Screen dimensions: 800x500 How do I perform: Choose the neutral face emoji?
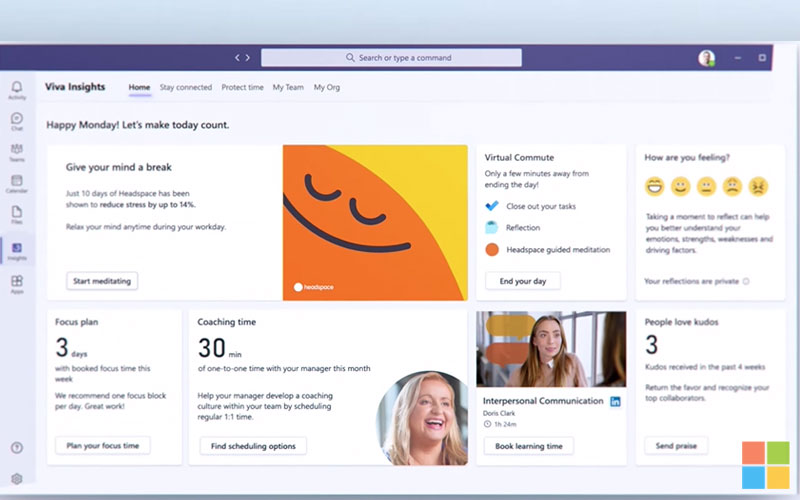tap(707, 186)
